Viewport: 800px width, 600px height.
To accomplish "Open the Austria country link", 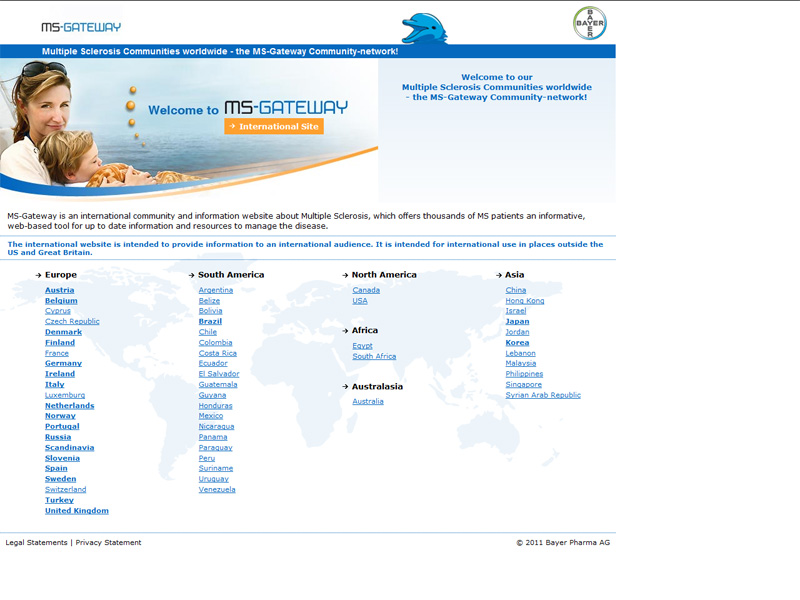I will coord(60,290).
